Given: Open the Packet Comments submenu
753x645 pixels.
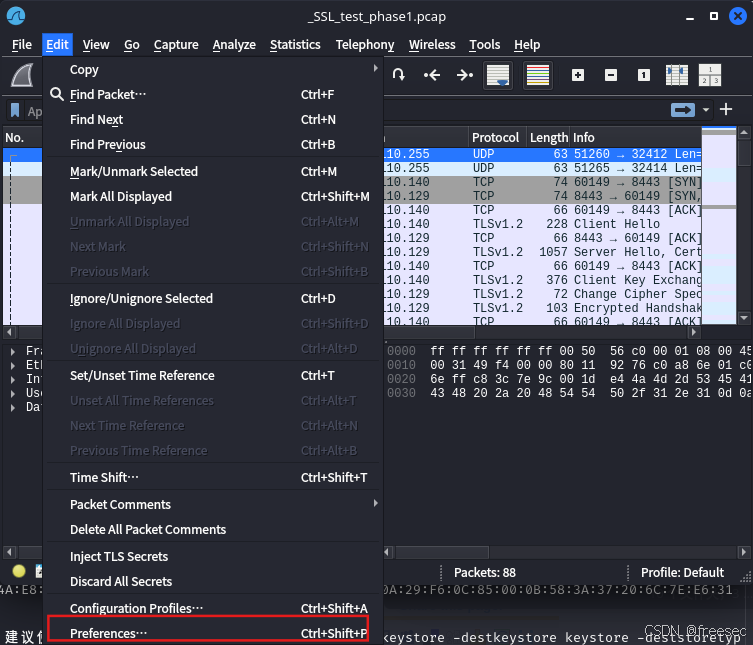Looking at the screenshot, I should [x=213, y=504].
